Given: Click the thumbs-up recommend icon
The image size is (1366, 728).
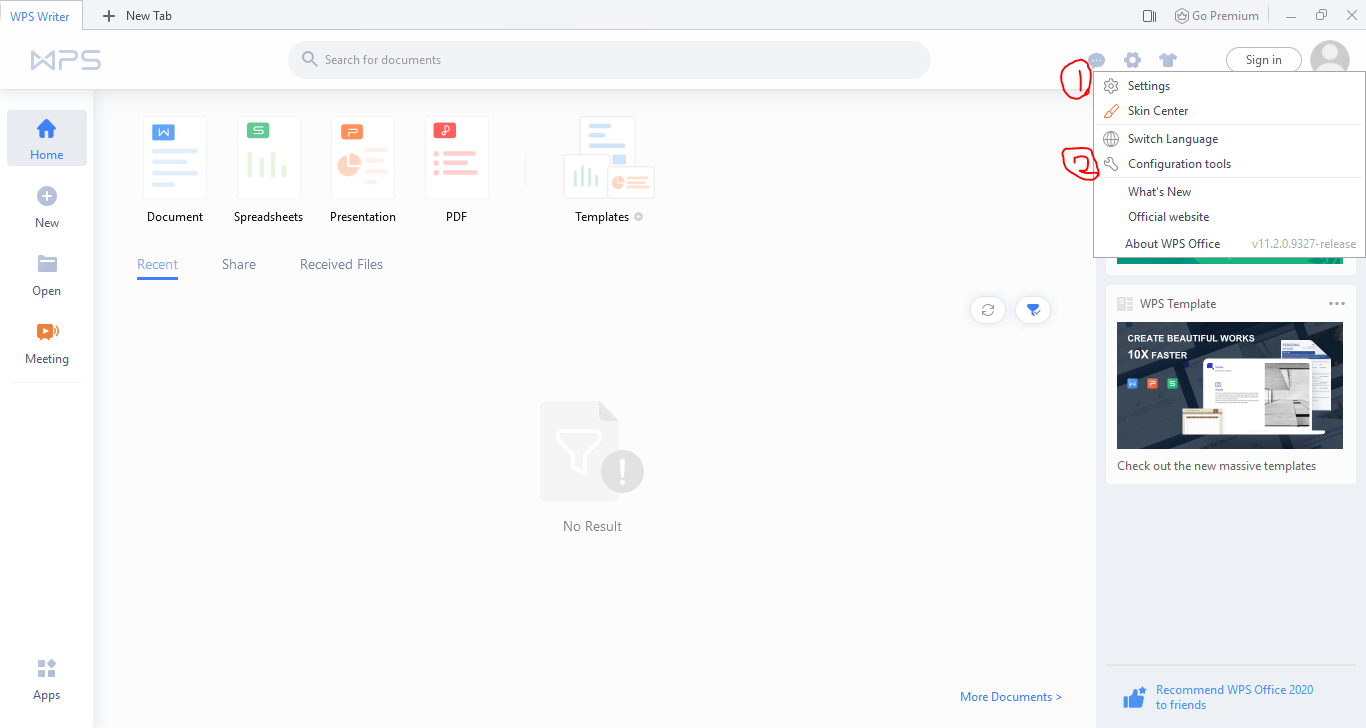Looking at the screenshot, I should [x=1134, y=697].
